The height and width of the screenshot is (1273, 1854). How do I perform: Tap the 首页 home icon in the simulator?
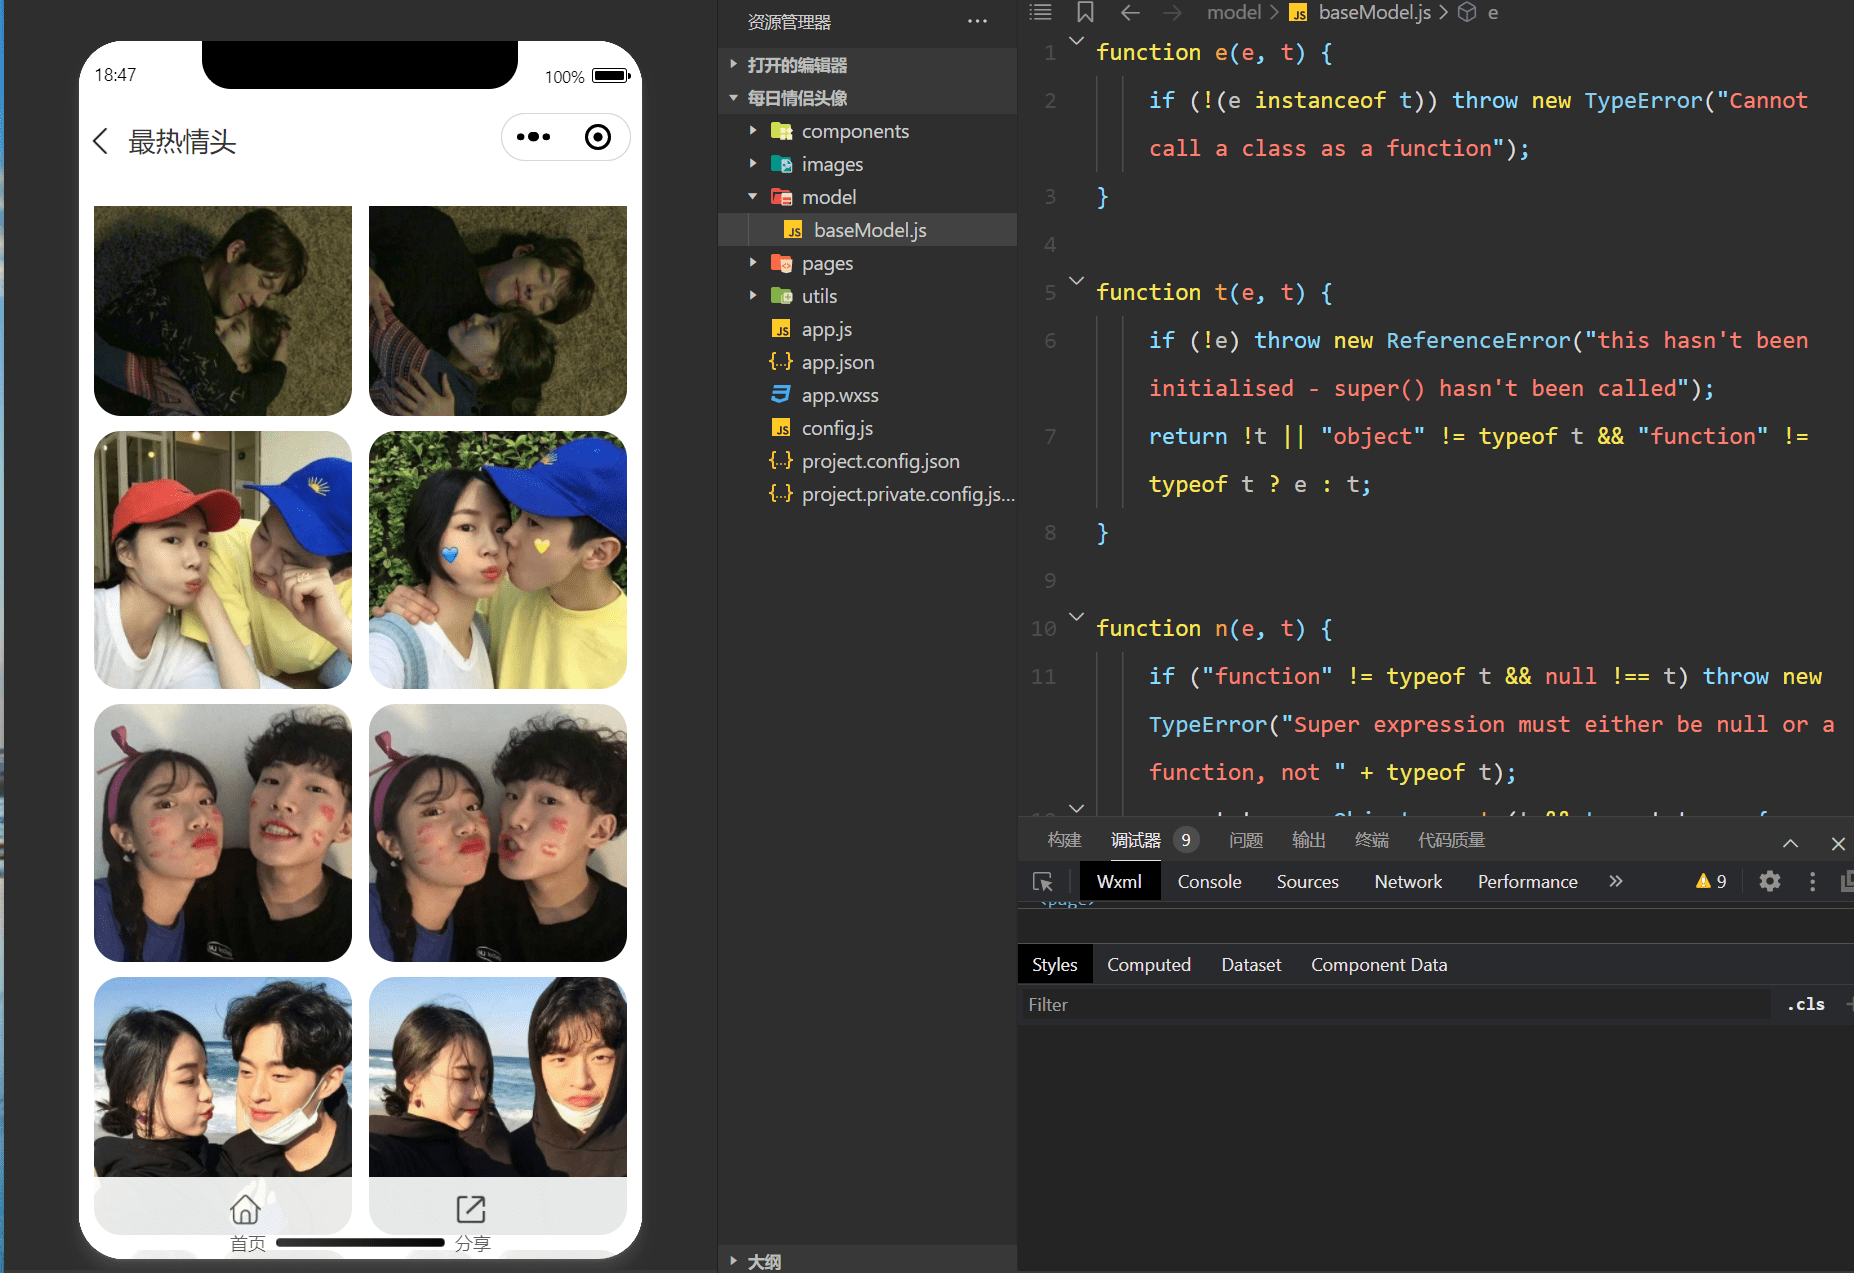[246, 1209]
